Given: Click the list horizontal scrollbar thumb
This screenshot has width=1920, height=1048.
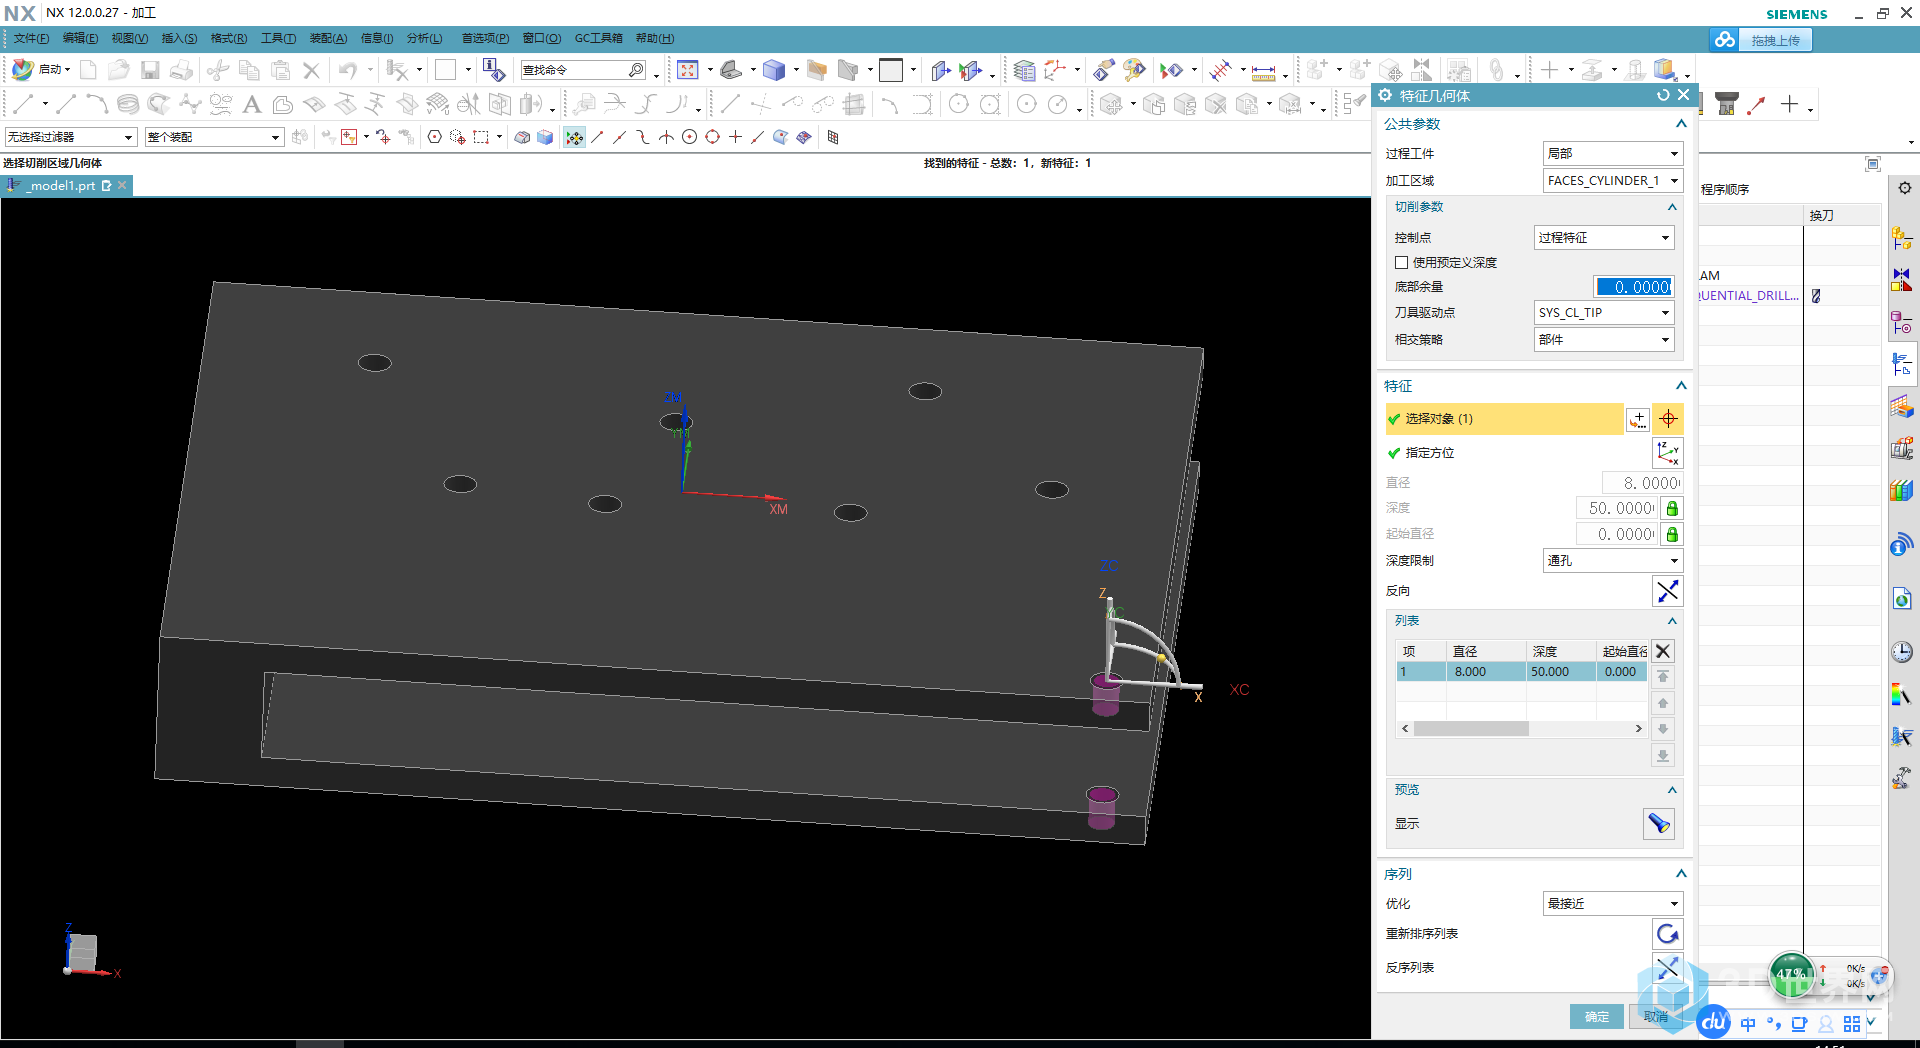Looking at the screenshot, I should coord(1471,729).
